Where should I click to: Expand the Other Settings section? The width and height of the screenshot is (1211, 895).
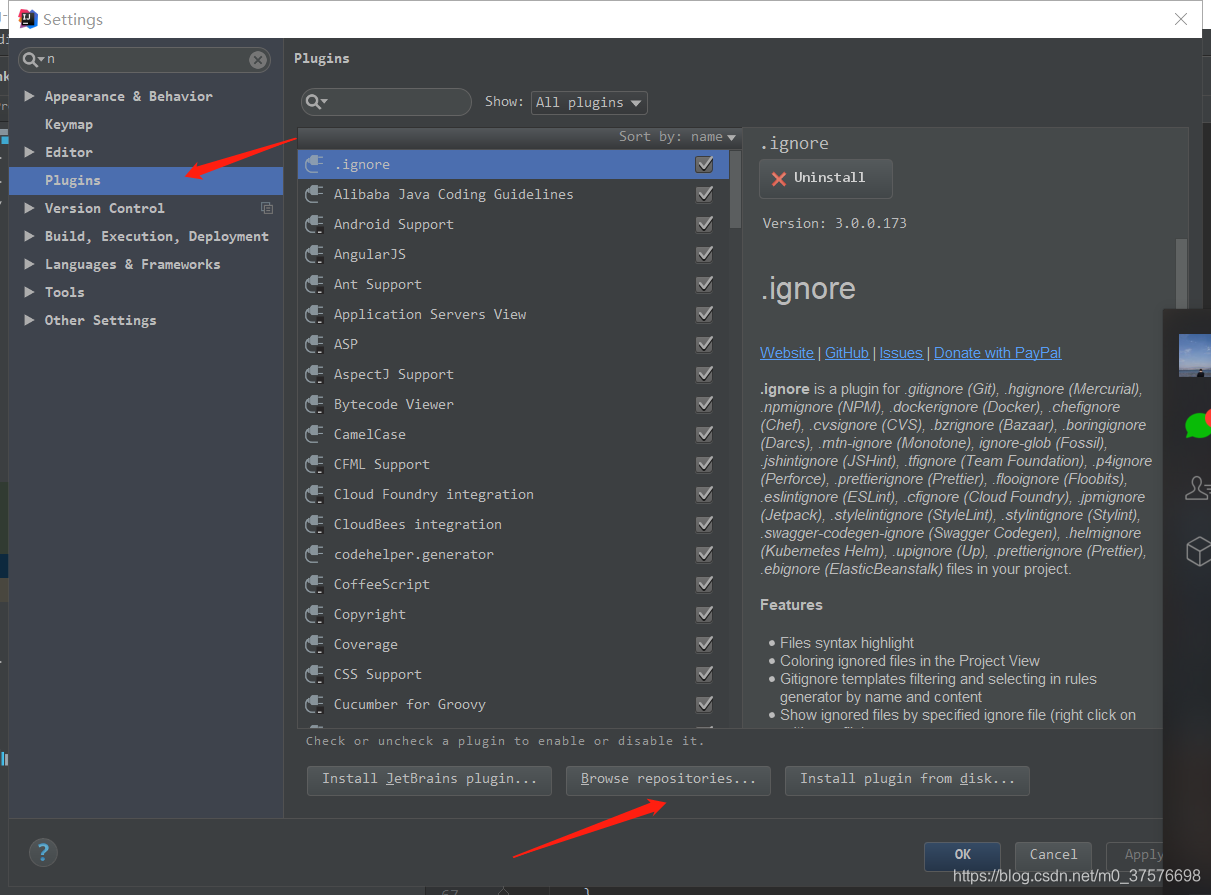pyautogui.click(x=29, y=320)
